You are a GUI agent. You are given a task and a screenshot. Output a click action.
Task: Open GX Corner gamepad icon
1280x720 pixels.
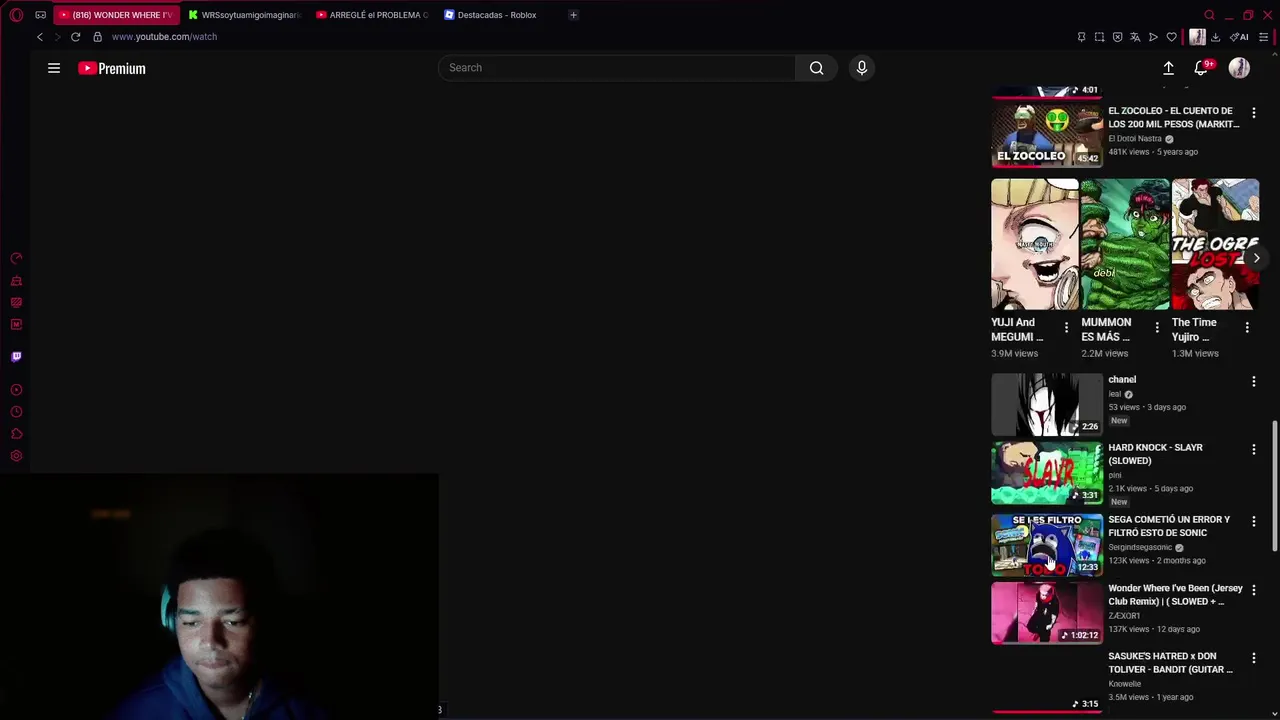coord(40,15)
